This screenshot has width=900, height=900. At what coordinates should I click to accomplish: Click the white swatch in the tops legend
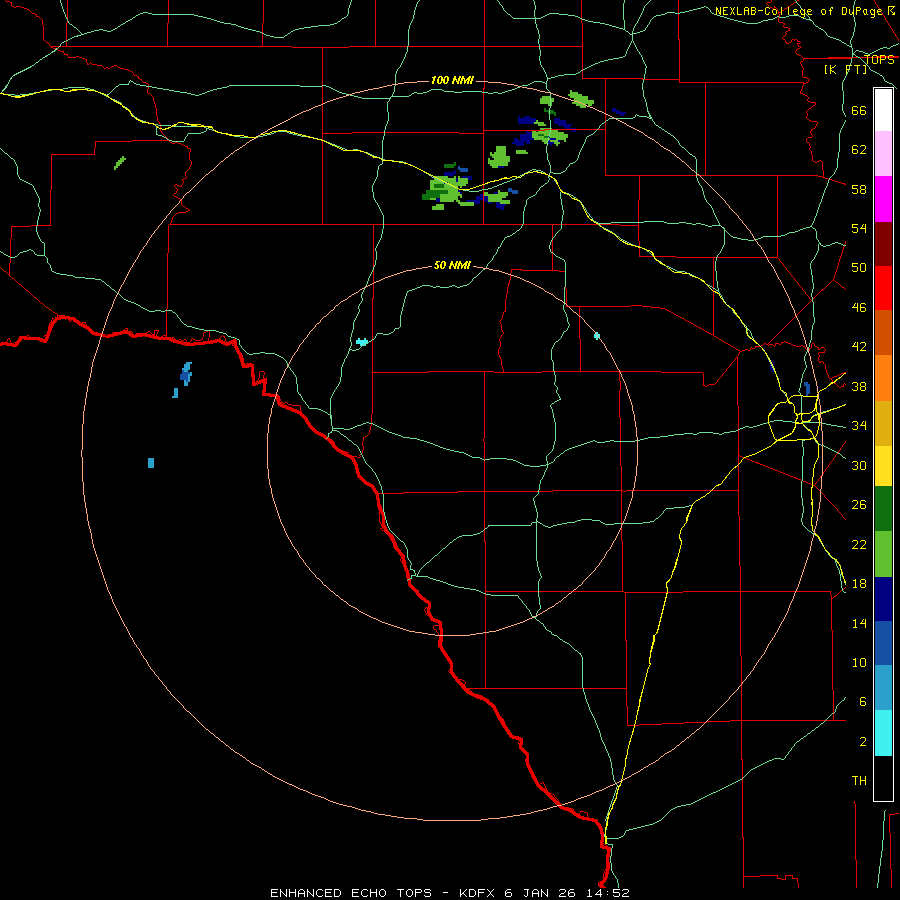tap(883, 110)
